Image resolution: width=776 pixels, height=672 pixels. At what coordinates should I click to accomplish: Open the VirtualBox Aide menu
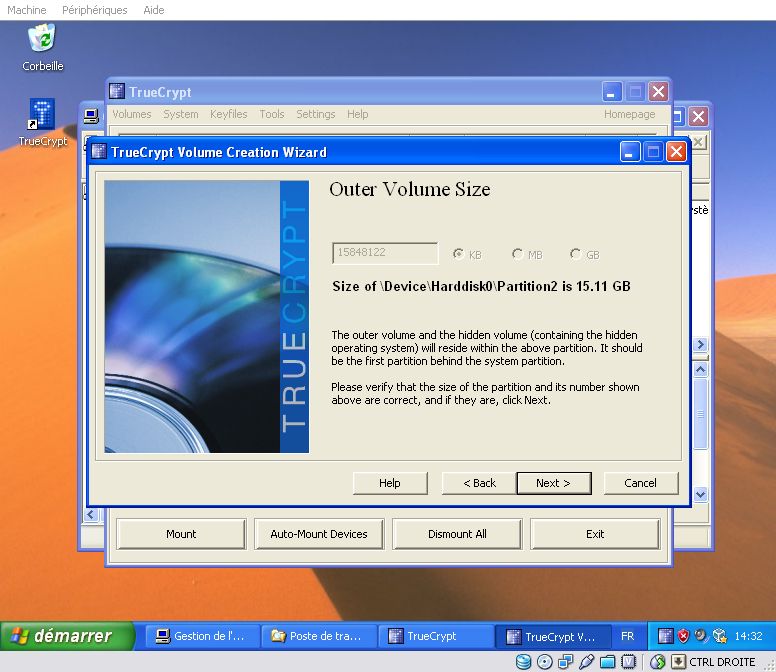(x=153, y=10)
